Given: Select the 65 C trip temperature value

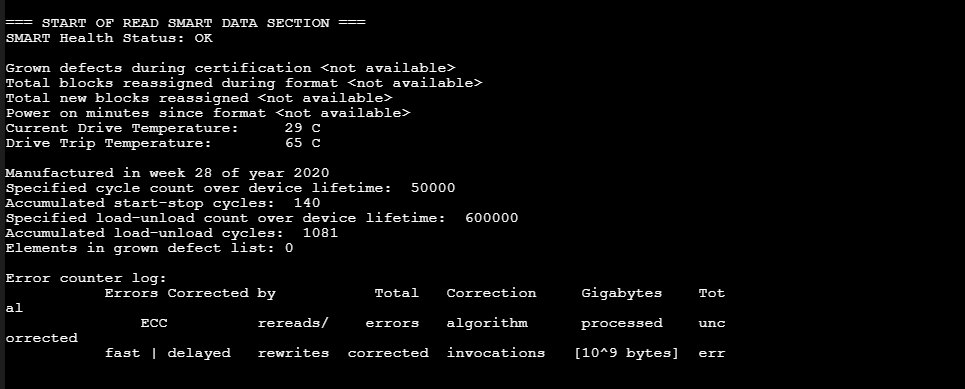Looking at the screenshot, I should tap(302, 143).
